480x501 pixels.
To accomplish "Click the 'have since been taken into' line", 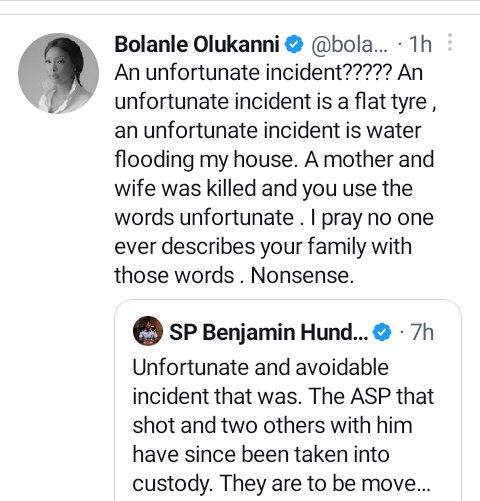I will point(261,455).
